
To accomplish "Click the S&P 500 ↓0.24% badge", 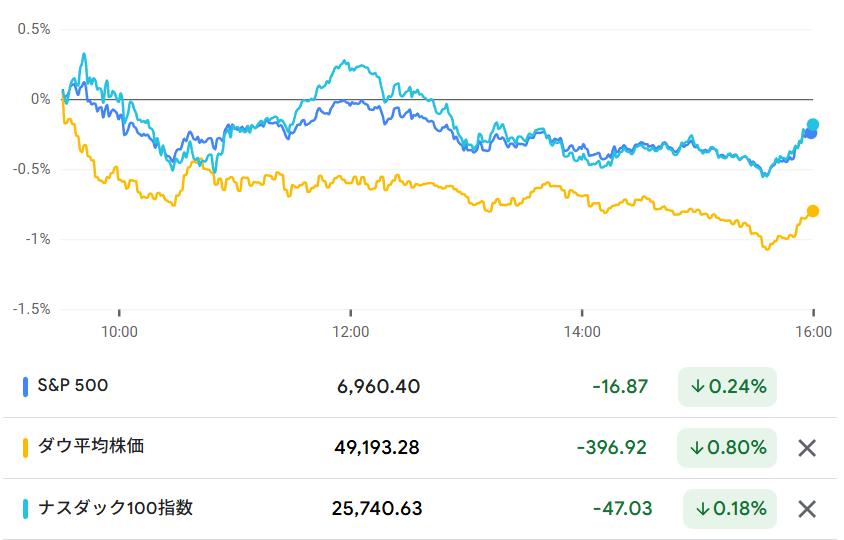I will 727,387.
